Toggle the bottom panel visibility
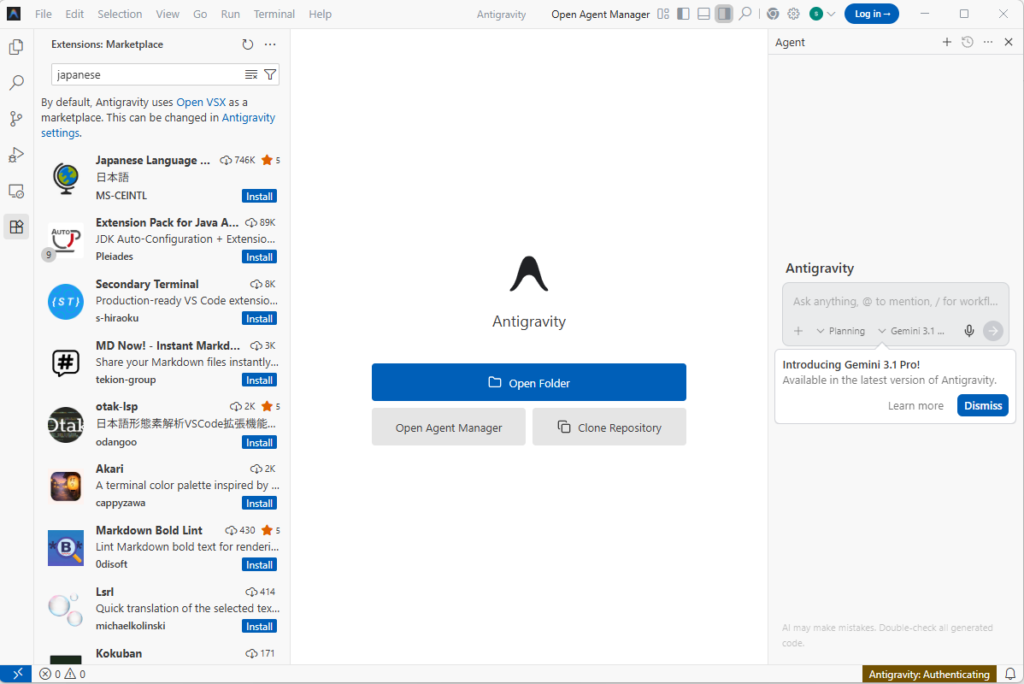Image resolution: width=1024 pixels, height=684 pixels. (x=703, y=14)
